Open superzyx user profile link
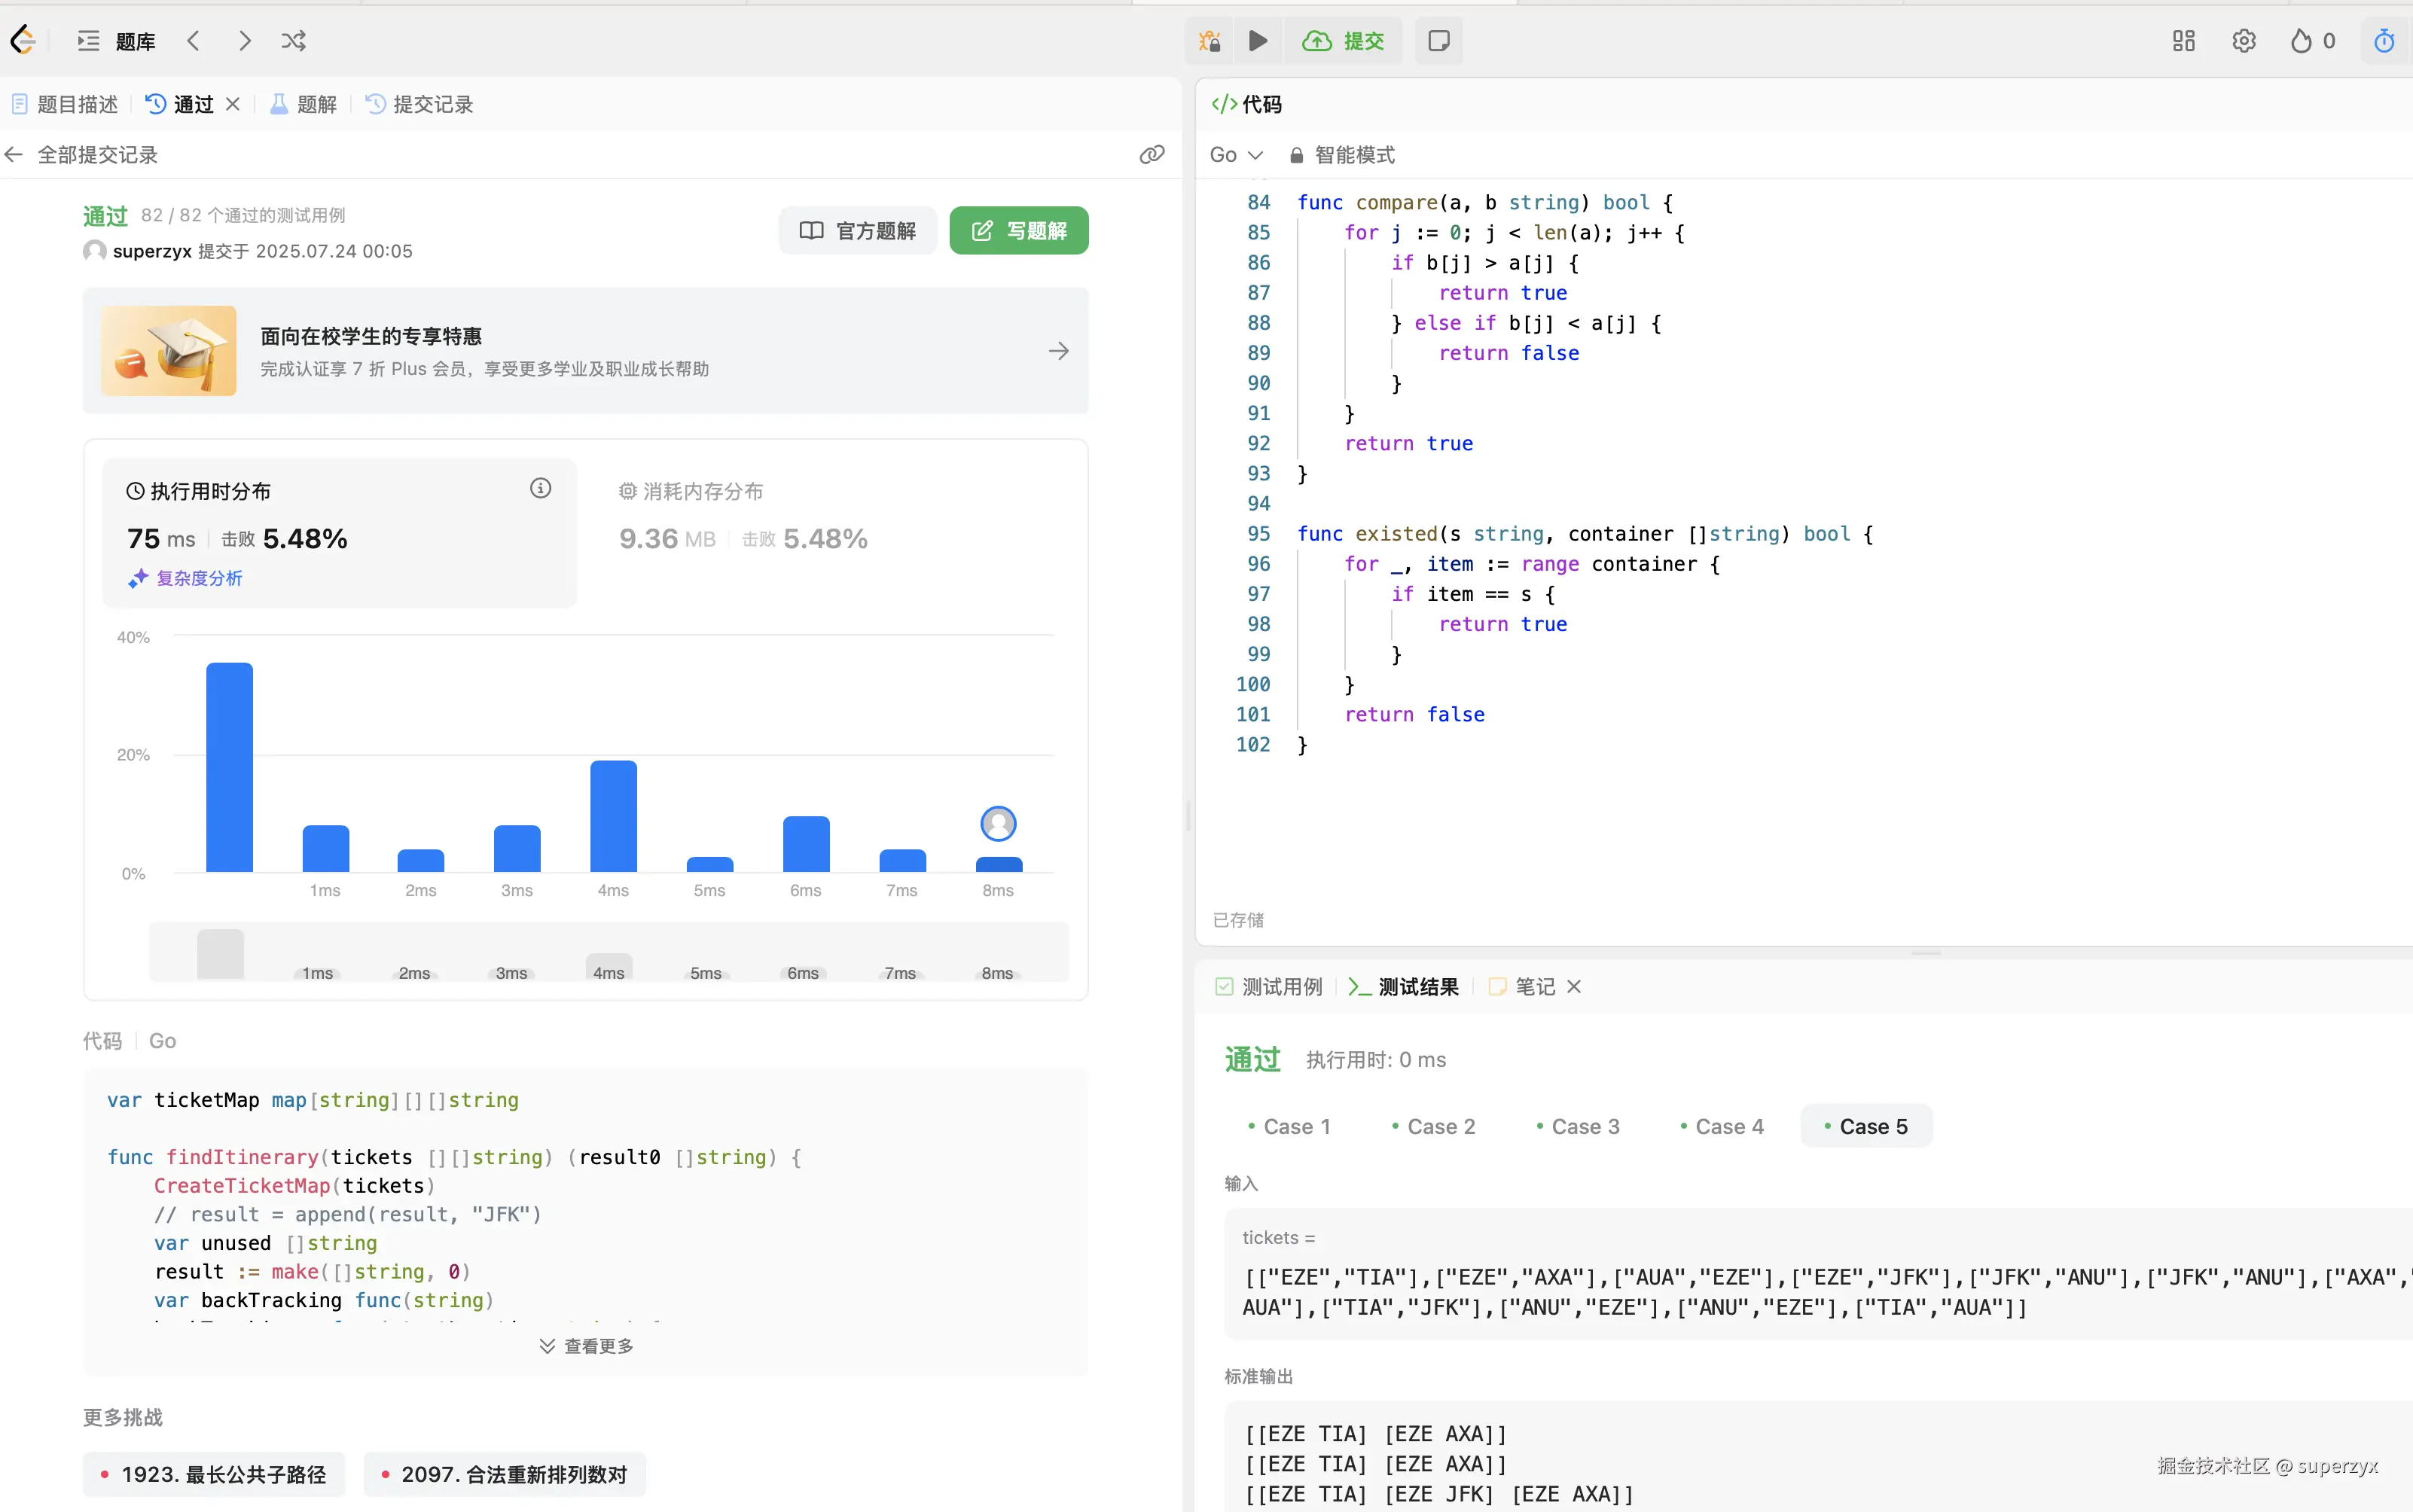The height and width of the screenshot is (1512, 2413). click(x=152, y=251)
